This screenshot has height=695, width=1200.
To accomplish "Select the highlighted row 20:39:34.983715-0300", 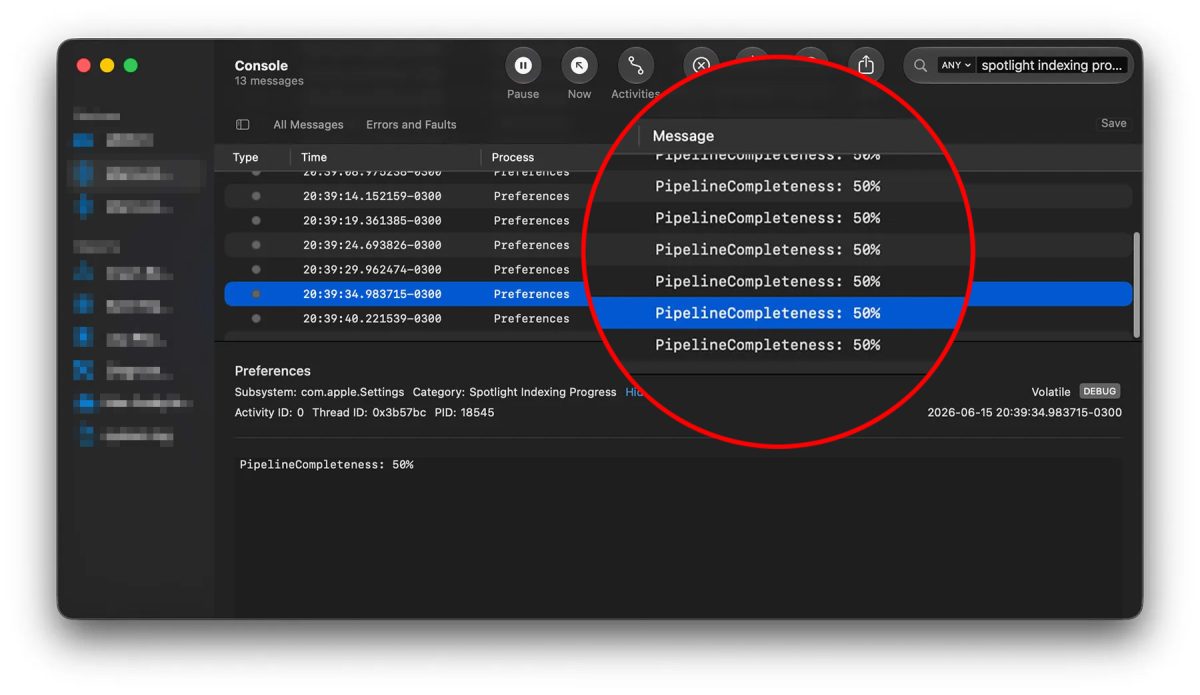I will pyautogui.click(x=678, y=294).
